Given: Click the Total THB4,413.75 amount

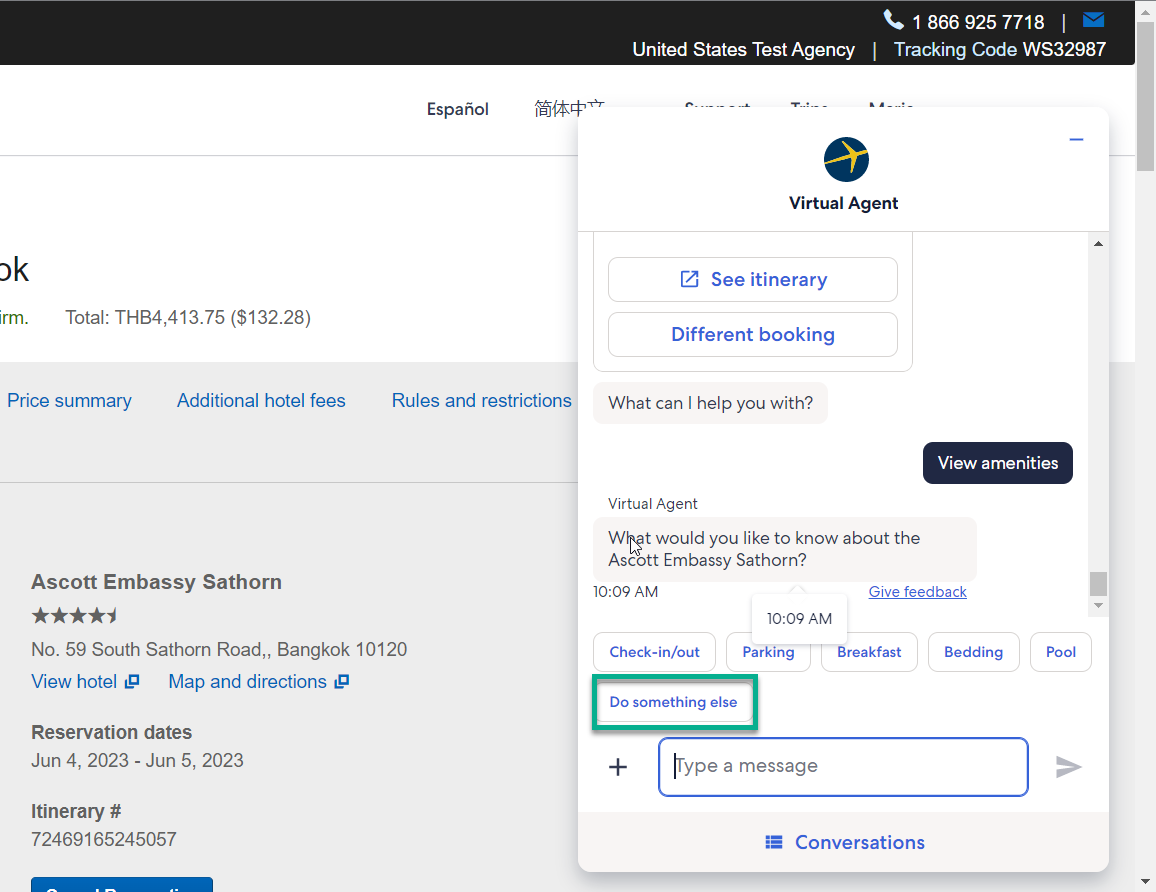Looking at the screenshot, I should point(188,318).
